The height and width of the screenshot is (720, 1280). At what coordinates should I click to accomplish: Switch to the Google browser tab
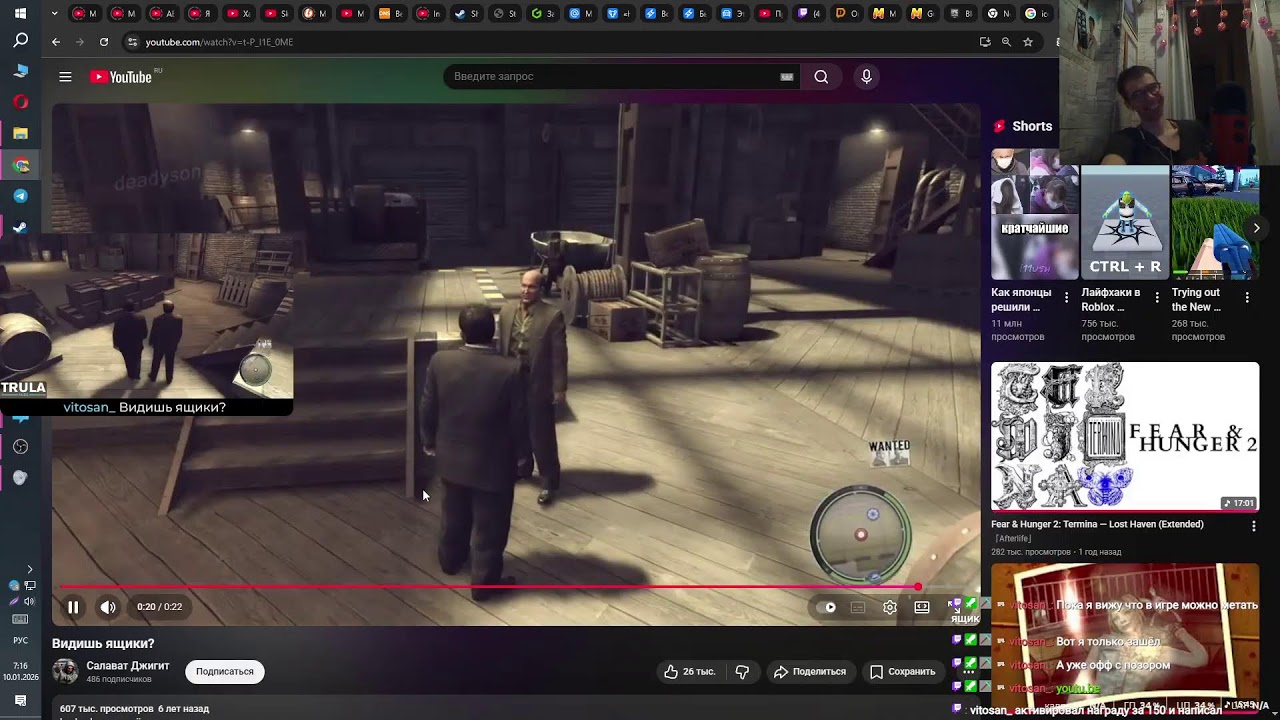click(x=1037, y=14)
